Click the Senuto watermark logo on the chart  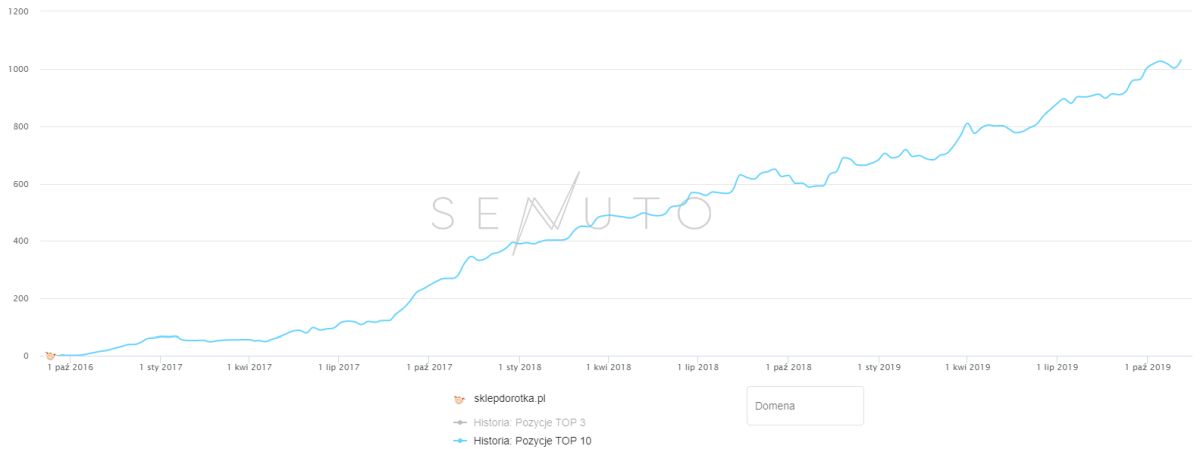570,212
